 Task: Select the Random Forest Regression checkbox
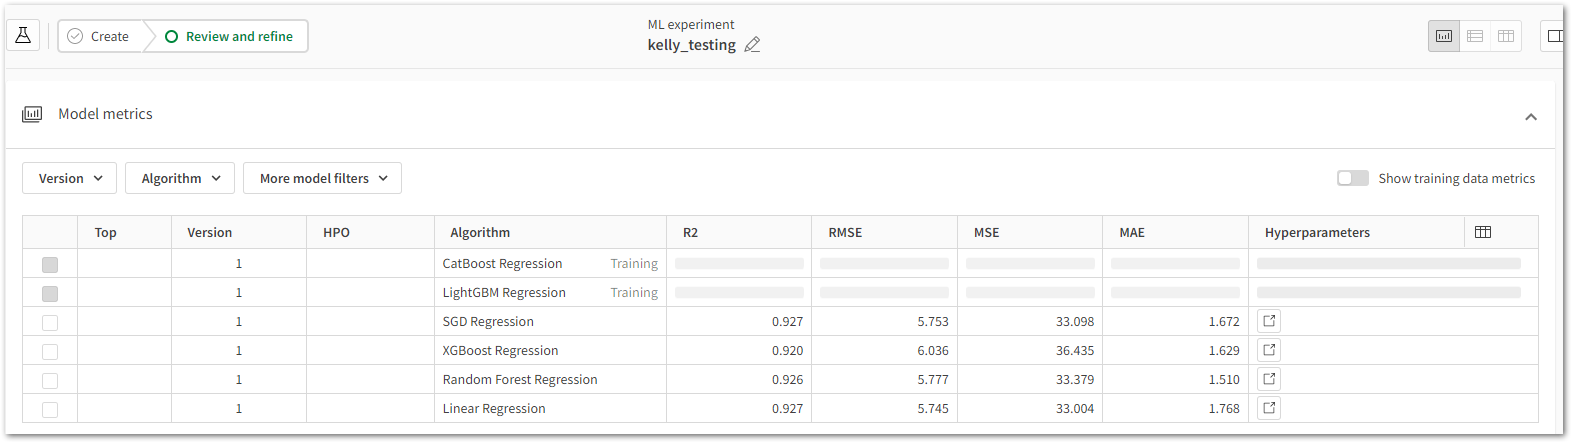point(50,380)
